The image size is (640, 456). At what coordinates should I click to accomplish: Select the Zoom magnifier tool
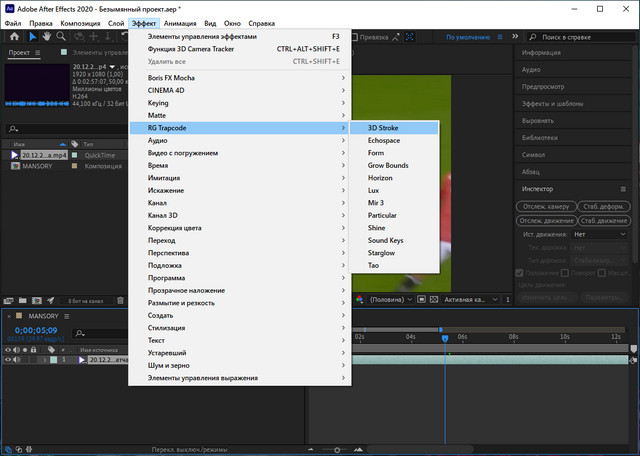(x=61, y=36)
